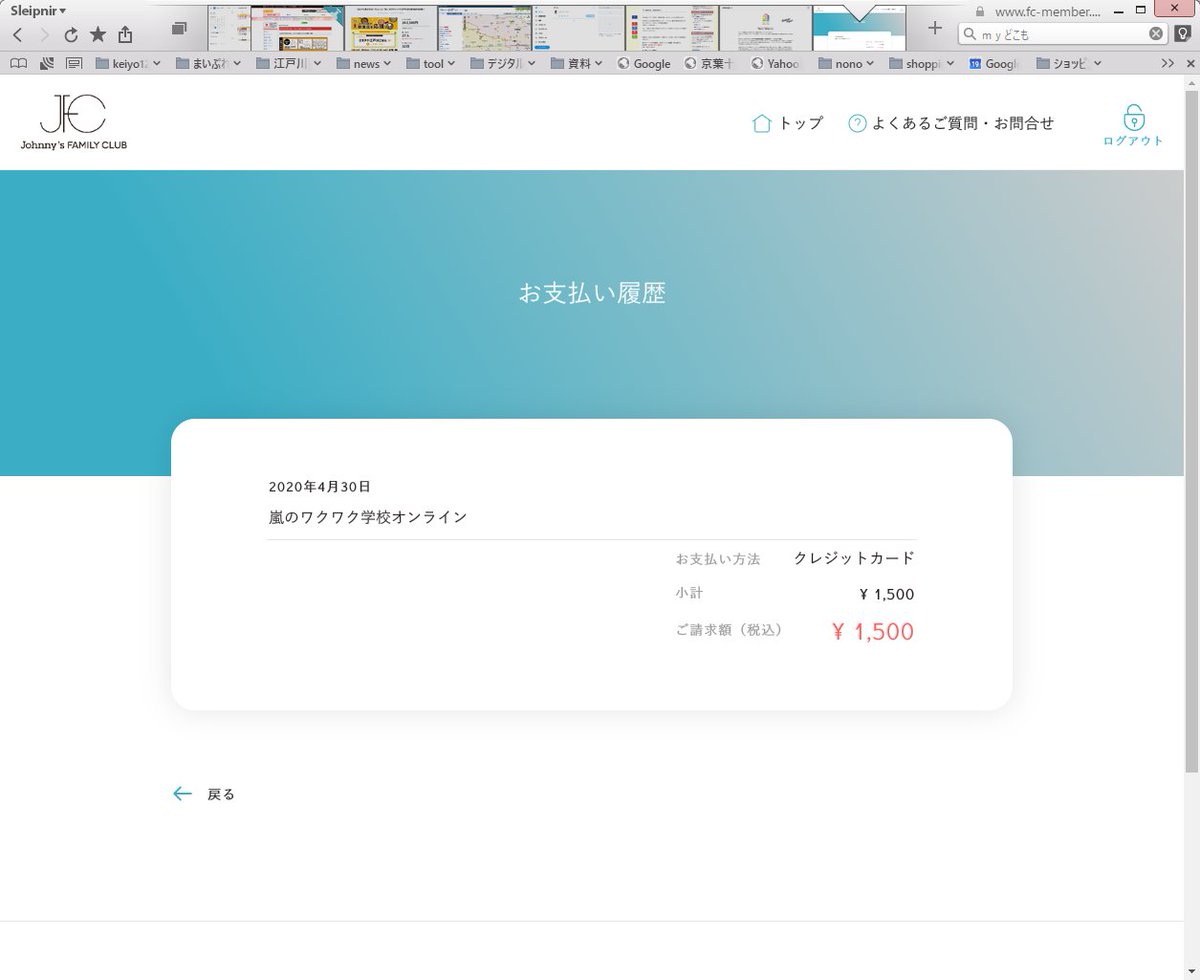The width and height of the screenshot is (1200, 980).
Task: Switch to the seventh tab thumbnail
Action: point(766,28)
